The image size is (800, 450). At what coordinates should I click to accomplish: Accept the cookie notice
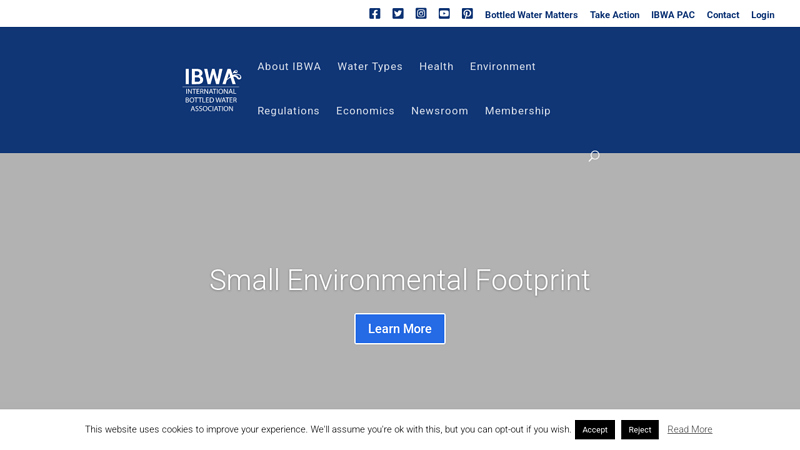pos(595,430)
